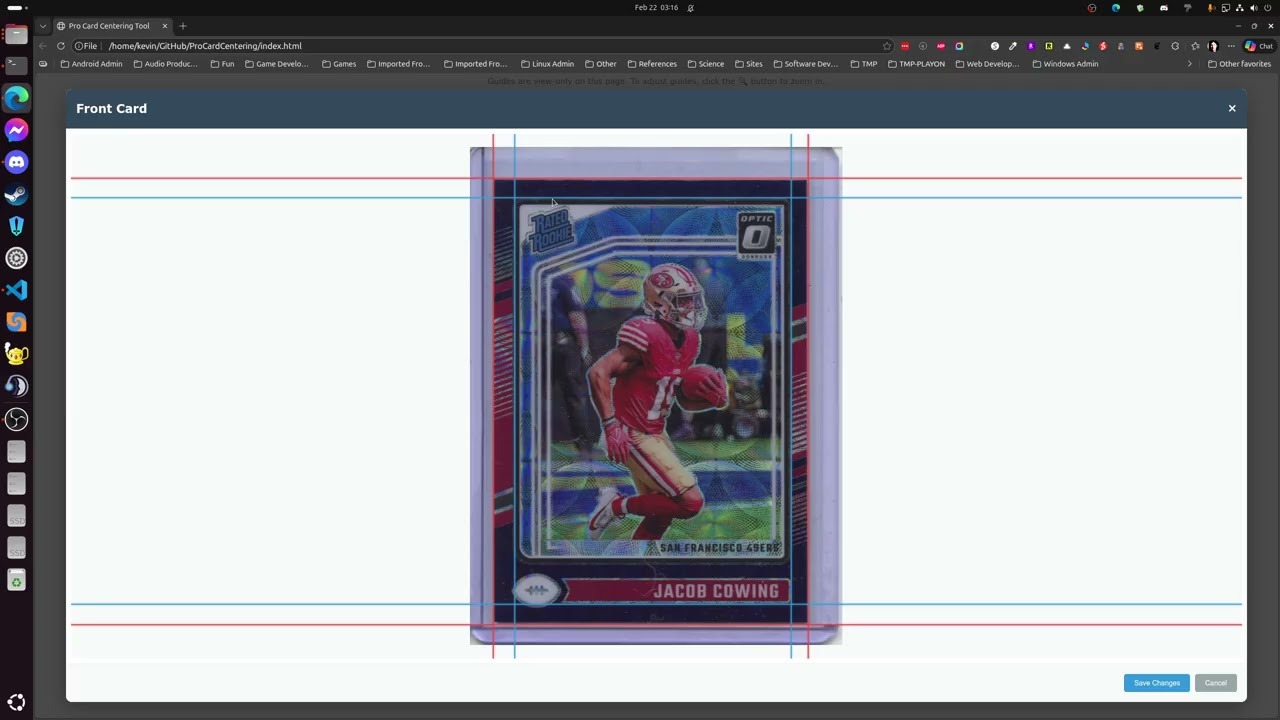
Task: Open the Favorites hub icon
Action: (x=1195, y=46)
